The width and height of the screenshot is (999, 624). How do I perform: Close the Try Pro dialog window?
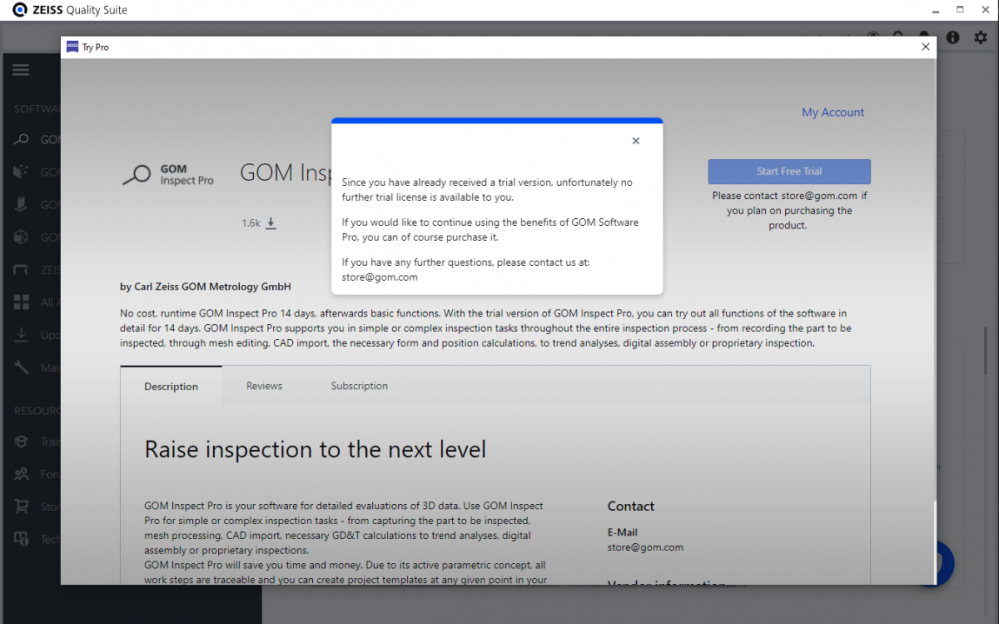tap(925, 47)
